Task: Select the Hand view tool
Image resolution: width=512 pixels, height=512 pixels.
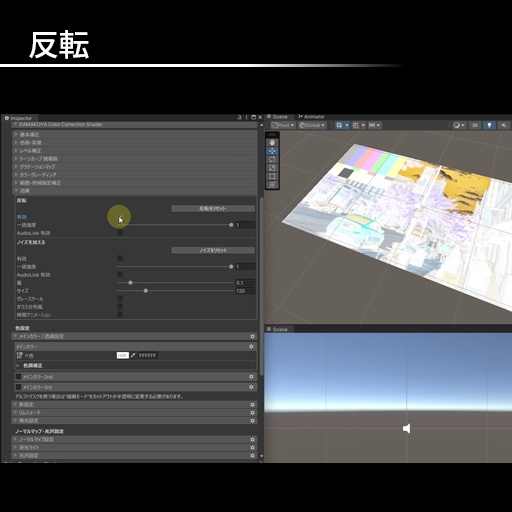Action: [x=272, y=142]
